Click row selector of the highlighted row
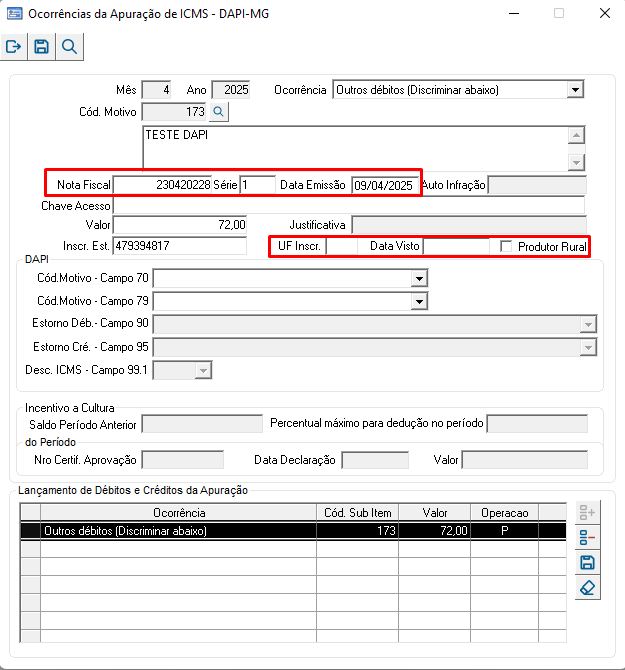Image resolution: width=625 pixels, height=670 pixels. (30, 531)
